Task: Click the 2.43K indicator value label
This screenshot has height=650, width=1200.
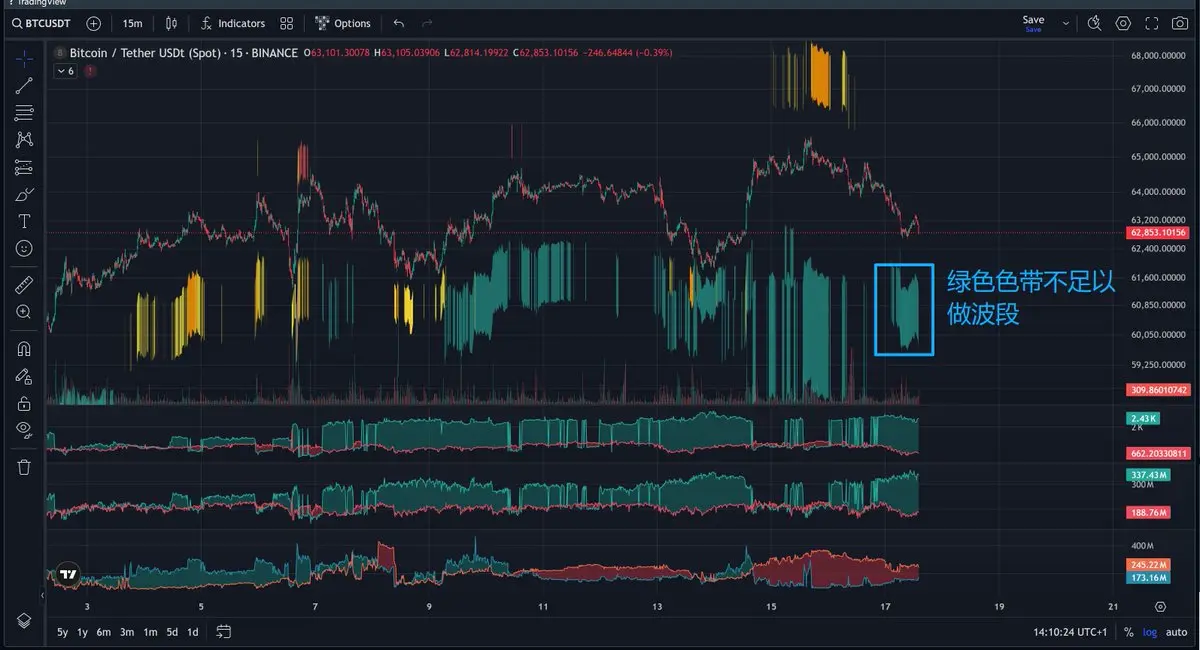Action: coord(1142,418)
